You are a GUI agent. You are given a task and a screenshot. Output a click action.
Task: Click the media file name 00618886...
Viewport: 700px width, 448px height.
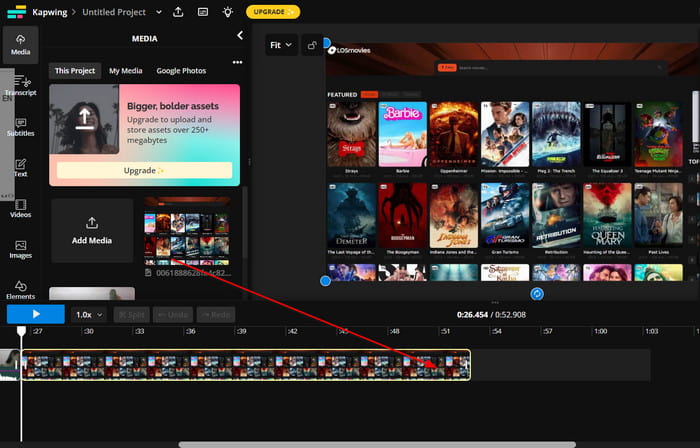pos(193,273)
